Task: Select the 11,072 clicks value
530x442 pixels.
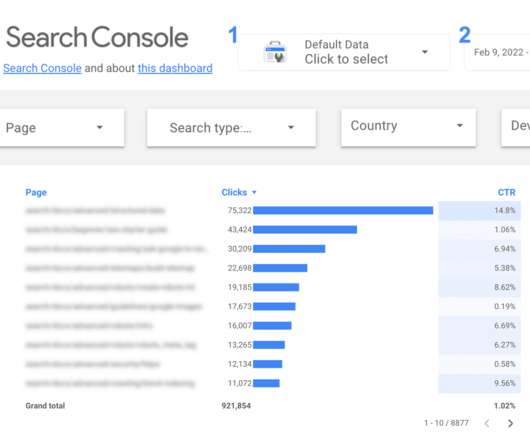Action: click(240, 383)
